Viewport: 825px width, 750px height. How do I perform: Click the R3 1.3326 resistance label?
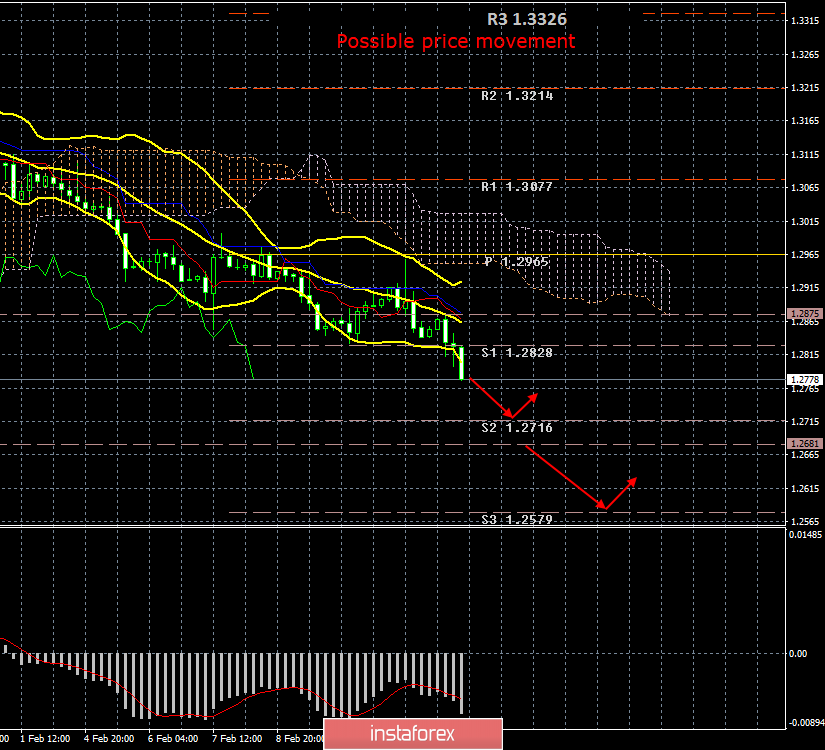tap(527, 19)
